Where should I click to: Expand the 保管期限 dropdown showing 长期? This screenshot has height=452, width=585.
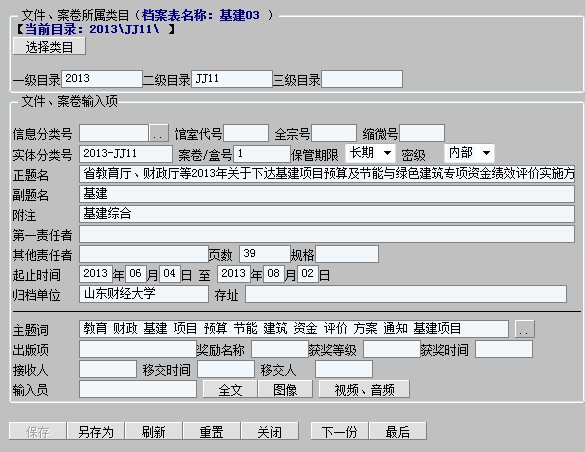pos(369,153)
